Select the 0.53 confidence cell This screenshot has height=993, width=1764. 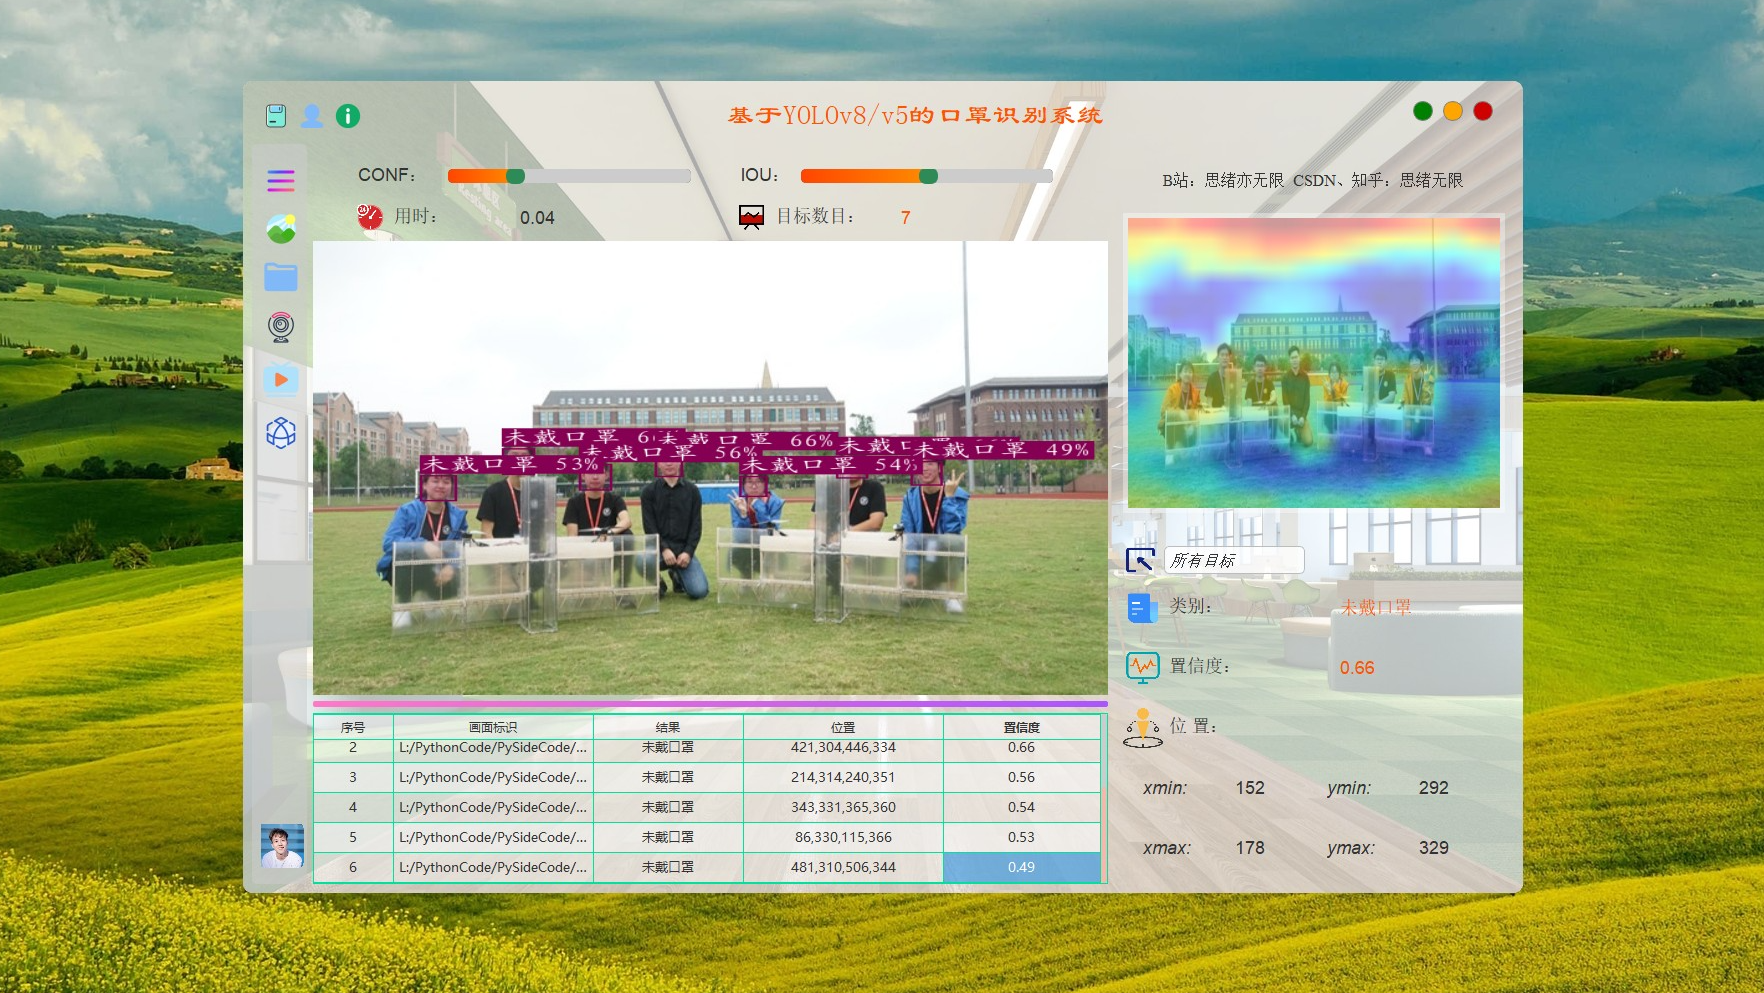pyautogui.click(x=1021, y=837)
